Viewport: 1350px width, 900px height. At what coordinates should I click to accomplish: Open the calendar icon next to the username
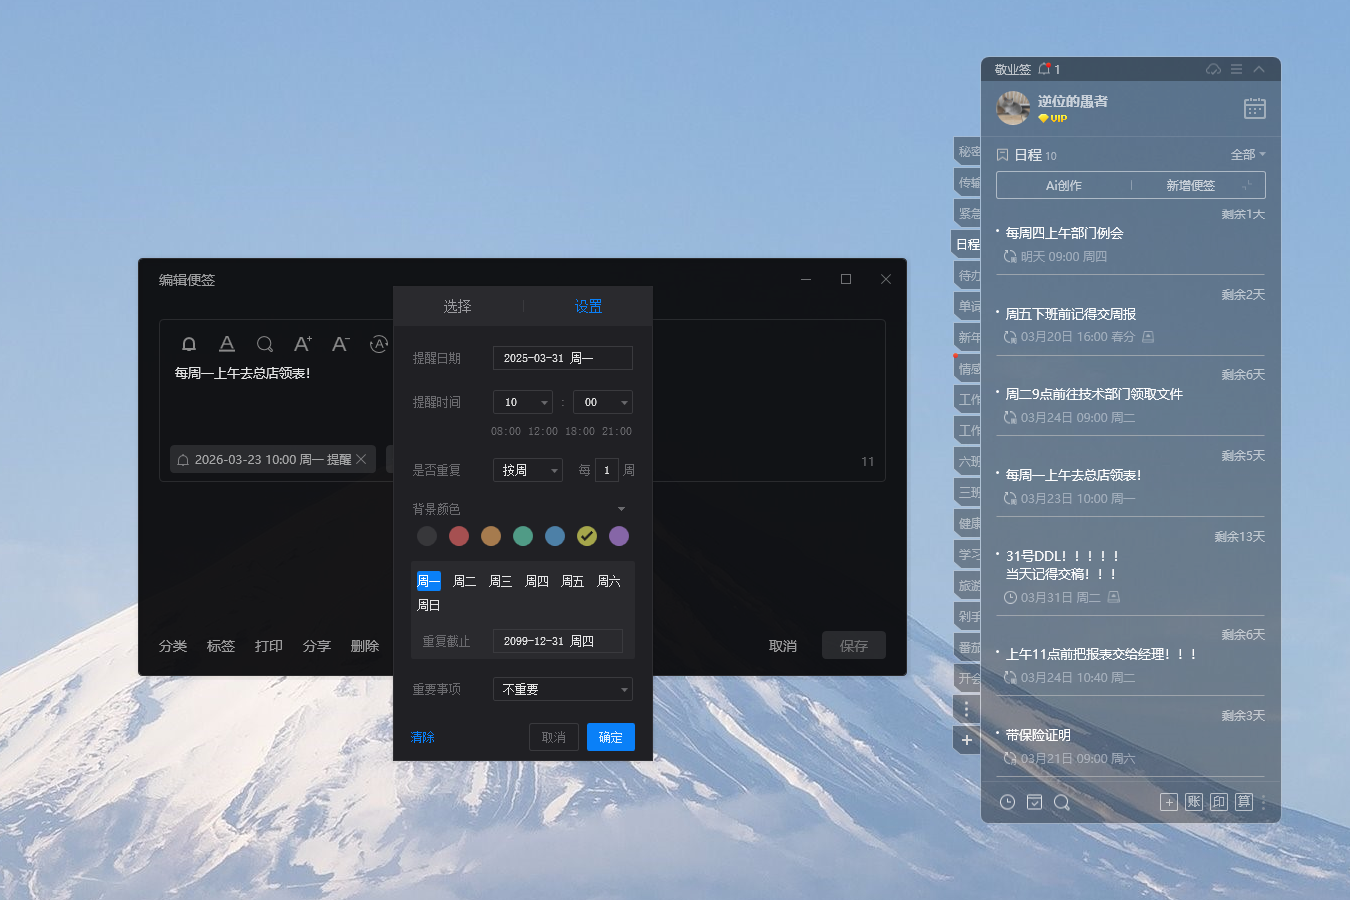pos(1255,107)
